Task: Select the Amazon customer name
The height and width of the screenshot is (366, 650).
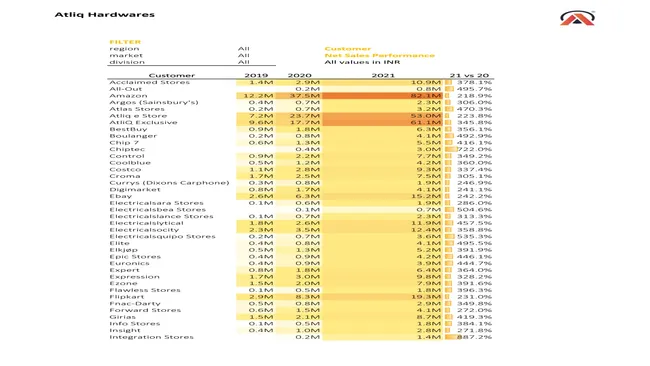Action: tap(128, 96)
